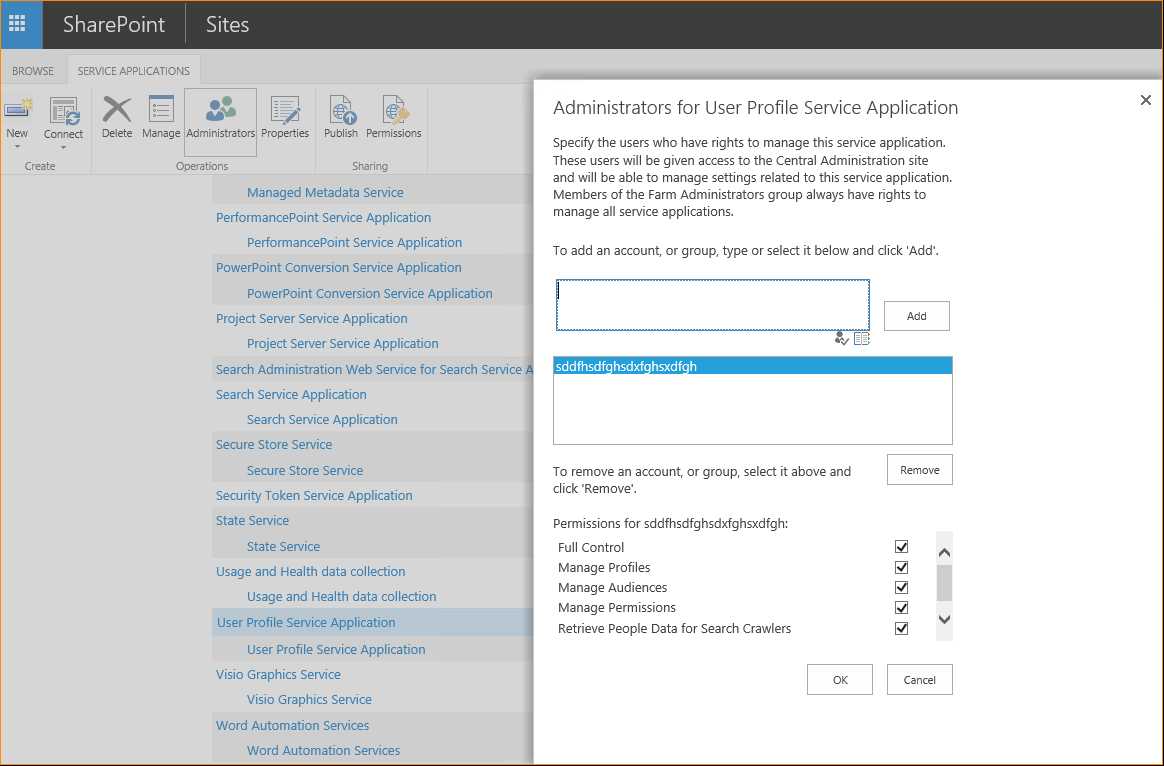Viewport: 1164px width, 766px height.
Task: Open Visio Graphics Service top-level link
Action: pos(278,675)
